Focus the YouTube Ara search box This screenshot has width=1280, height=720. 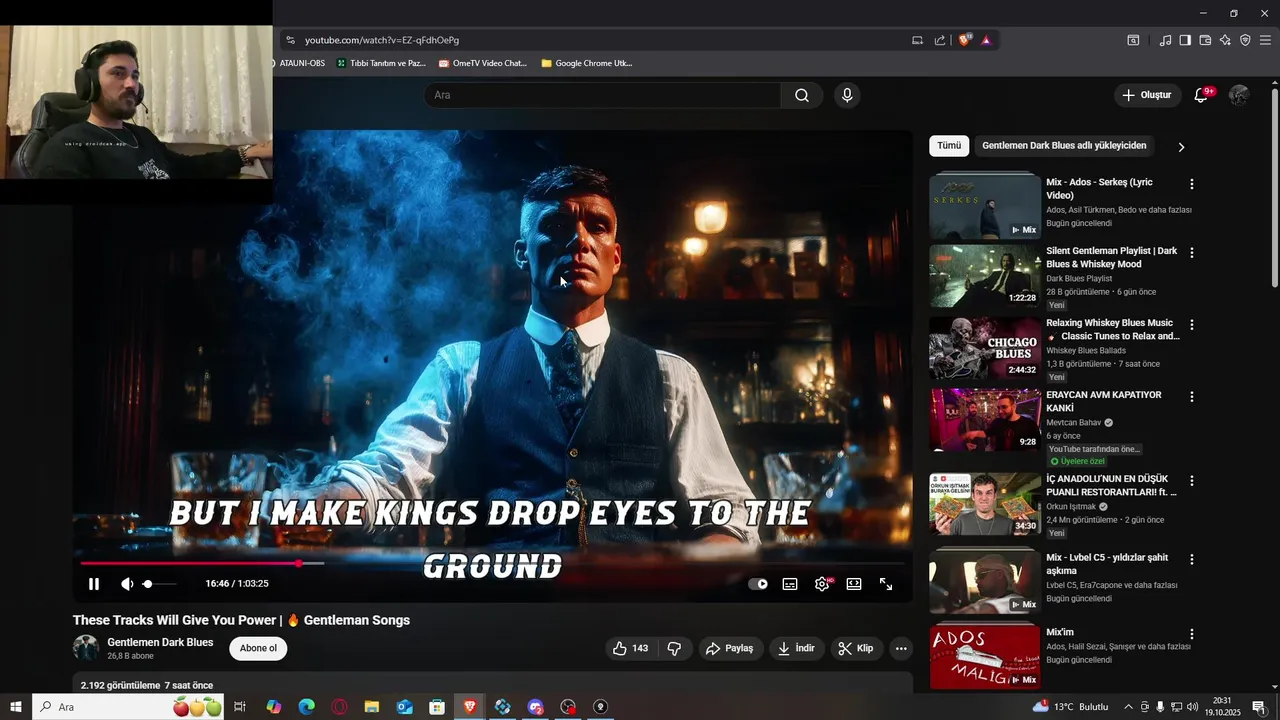pos(602,95)
